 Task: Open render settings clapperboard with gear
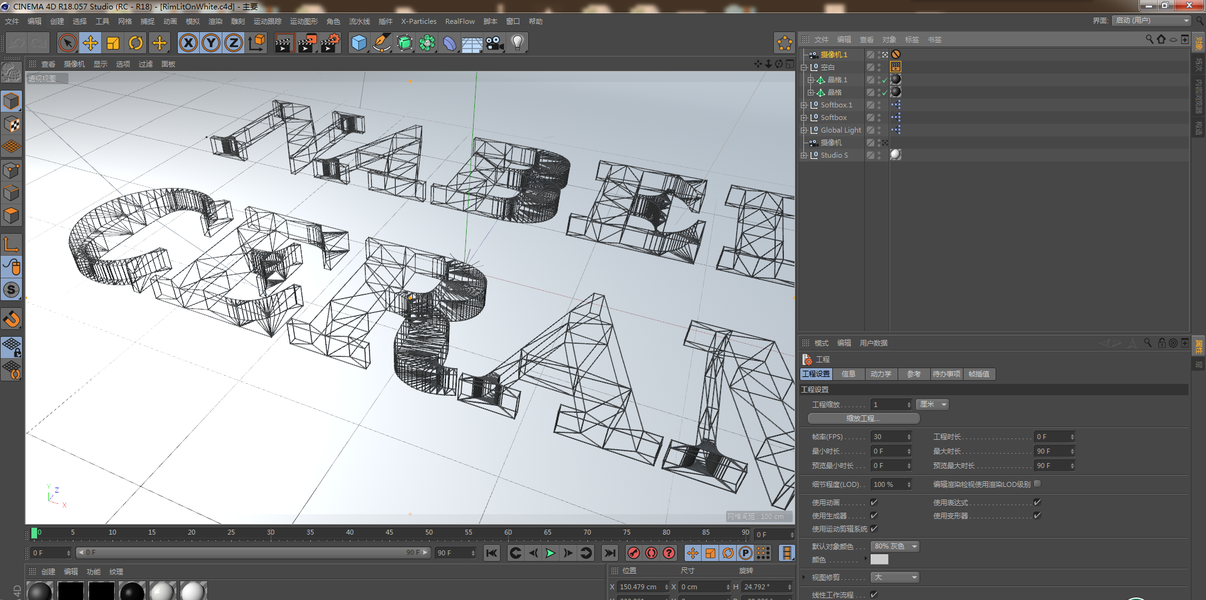pyautogui.click(x=330, y=43)
